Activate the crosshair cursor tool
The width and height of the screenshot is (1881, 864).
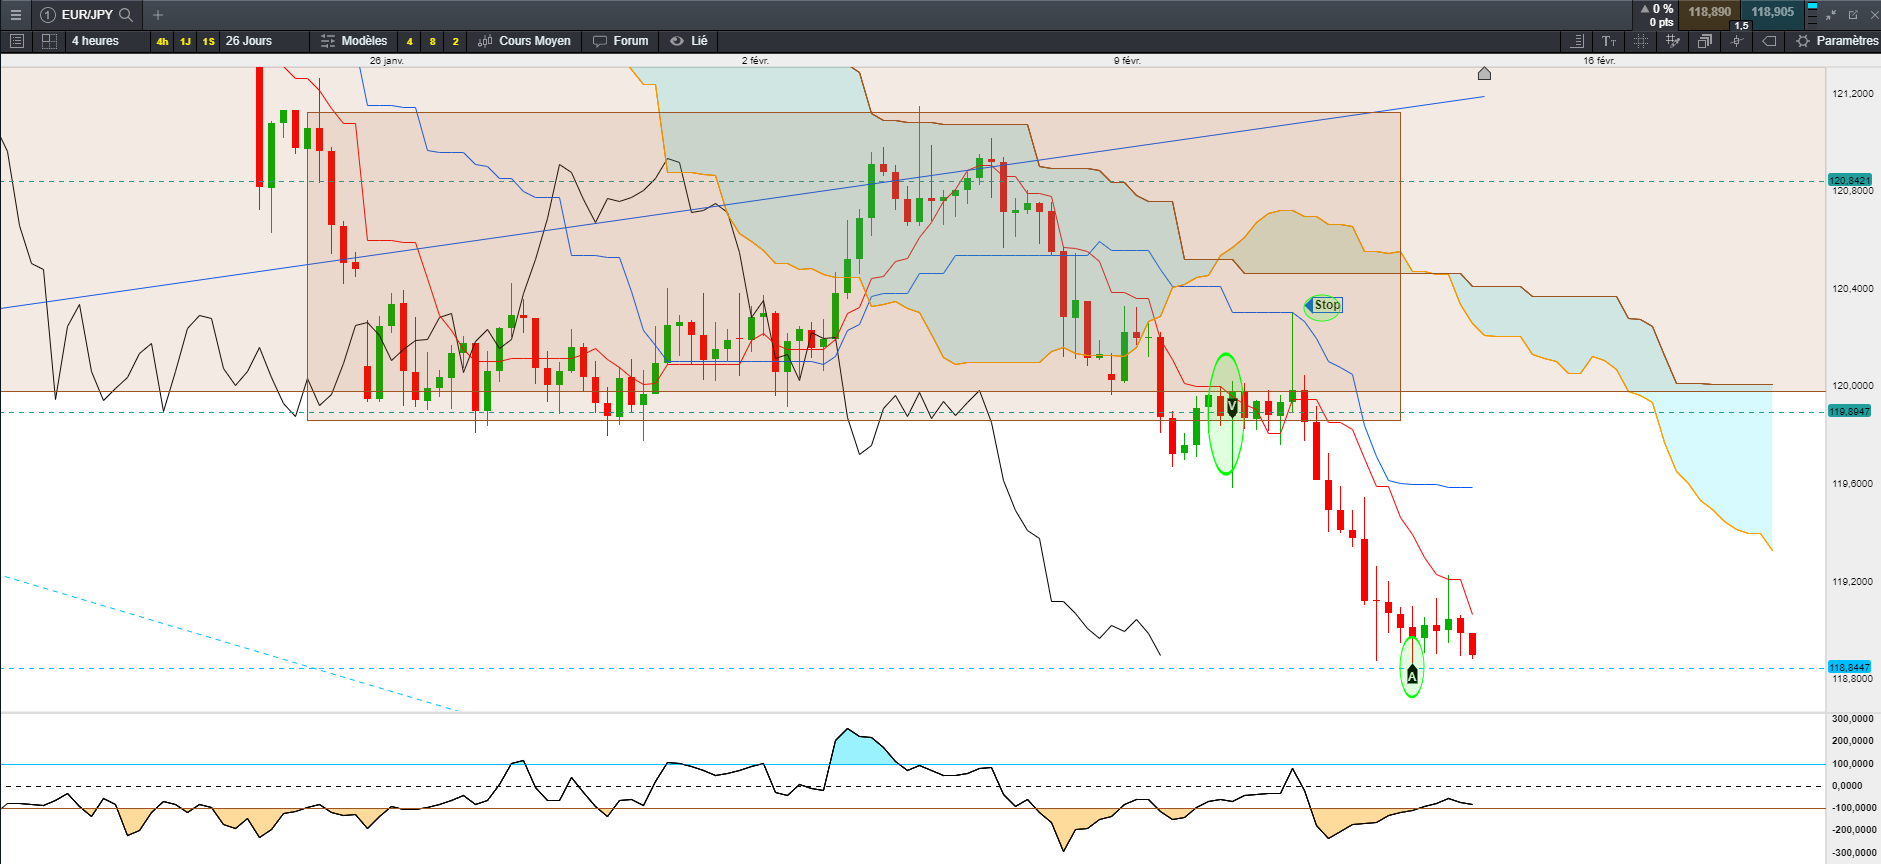1641,41
